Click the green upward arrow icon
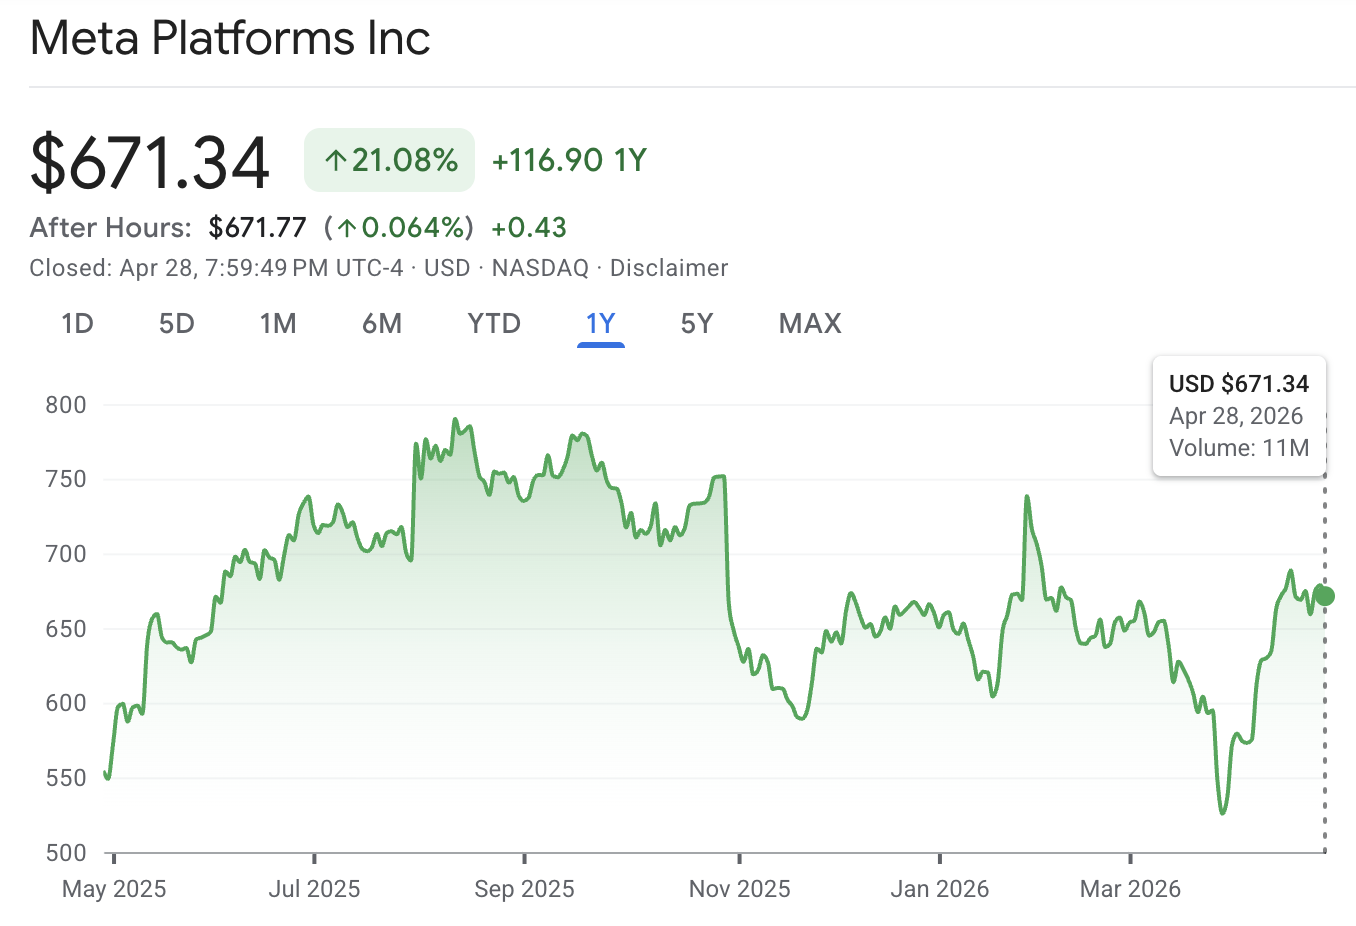The width and height of the screenshot is (1356, 926). 335,159
